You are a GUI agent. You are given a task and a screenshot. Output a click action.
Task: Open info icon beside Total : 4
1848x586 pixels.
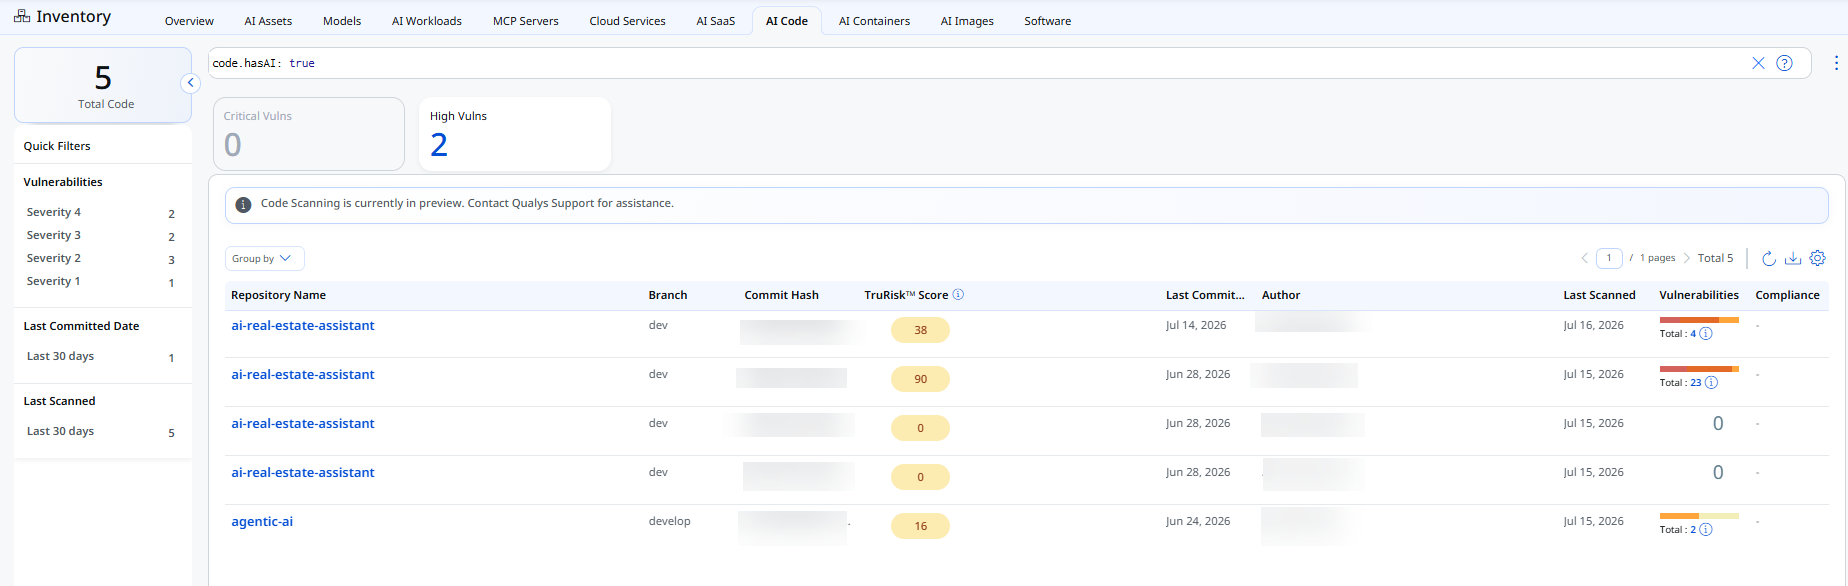click(x=1706, y=334)
